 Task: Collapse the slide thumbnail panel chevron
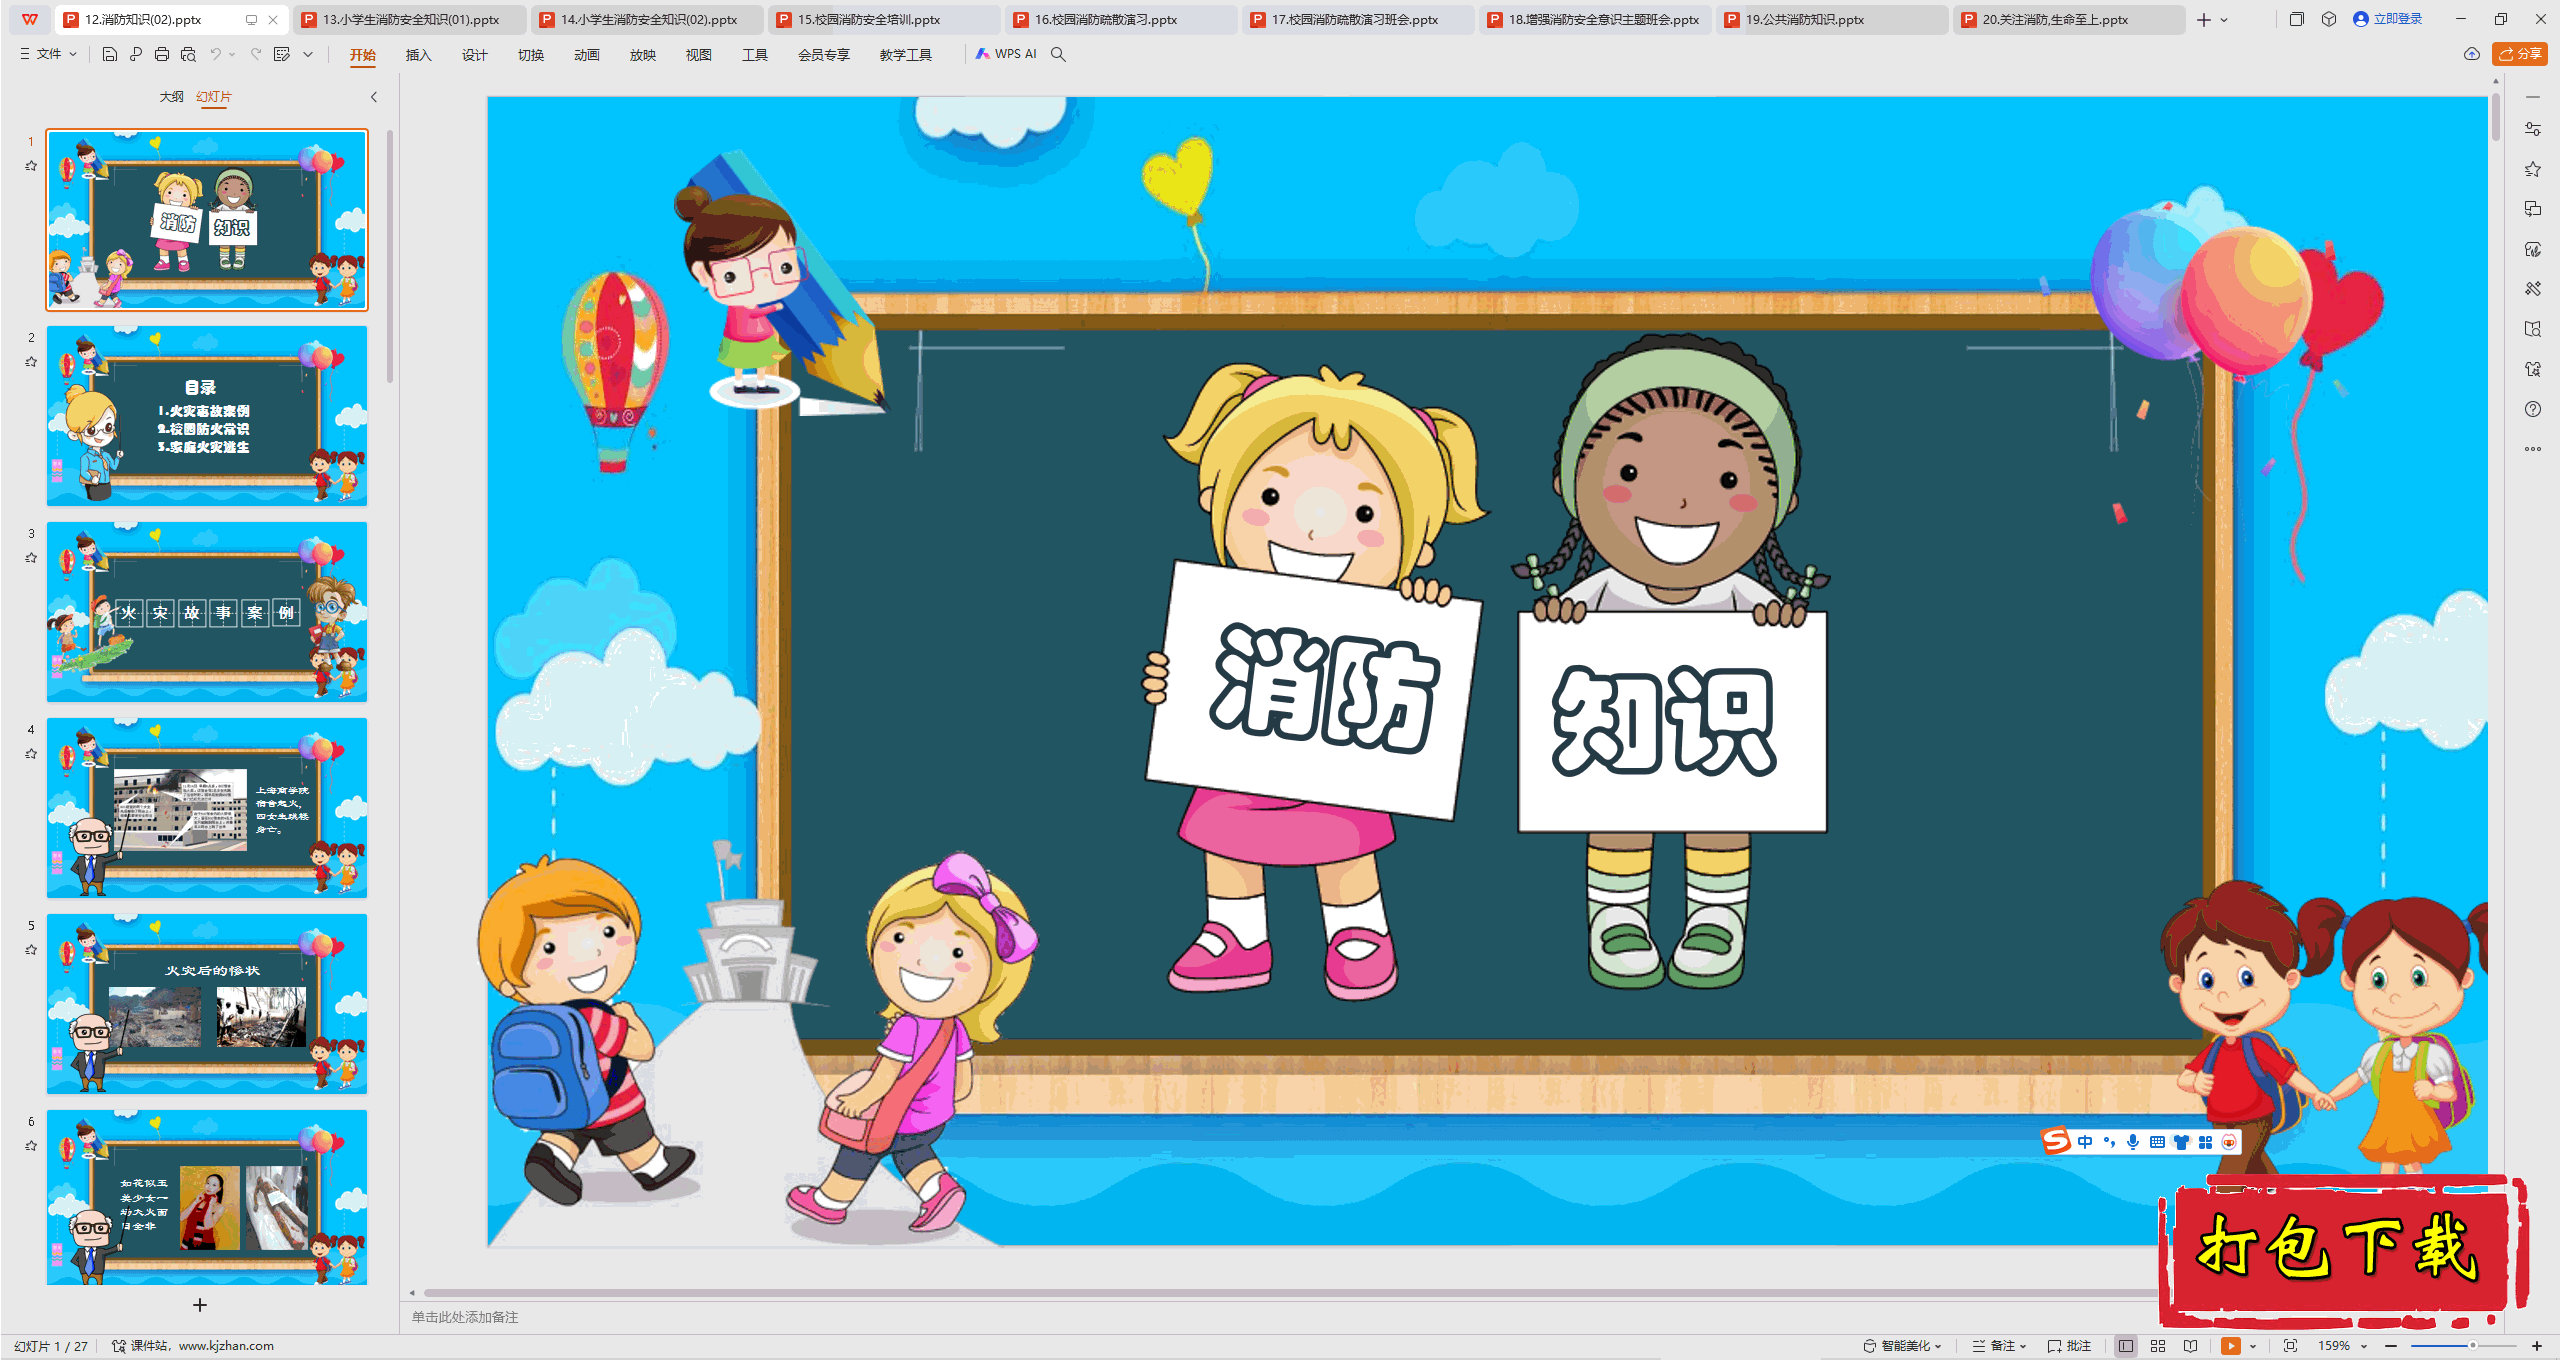click(374, 97)
